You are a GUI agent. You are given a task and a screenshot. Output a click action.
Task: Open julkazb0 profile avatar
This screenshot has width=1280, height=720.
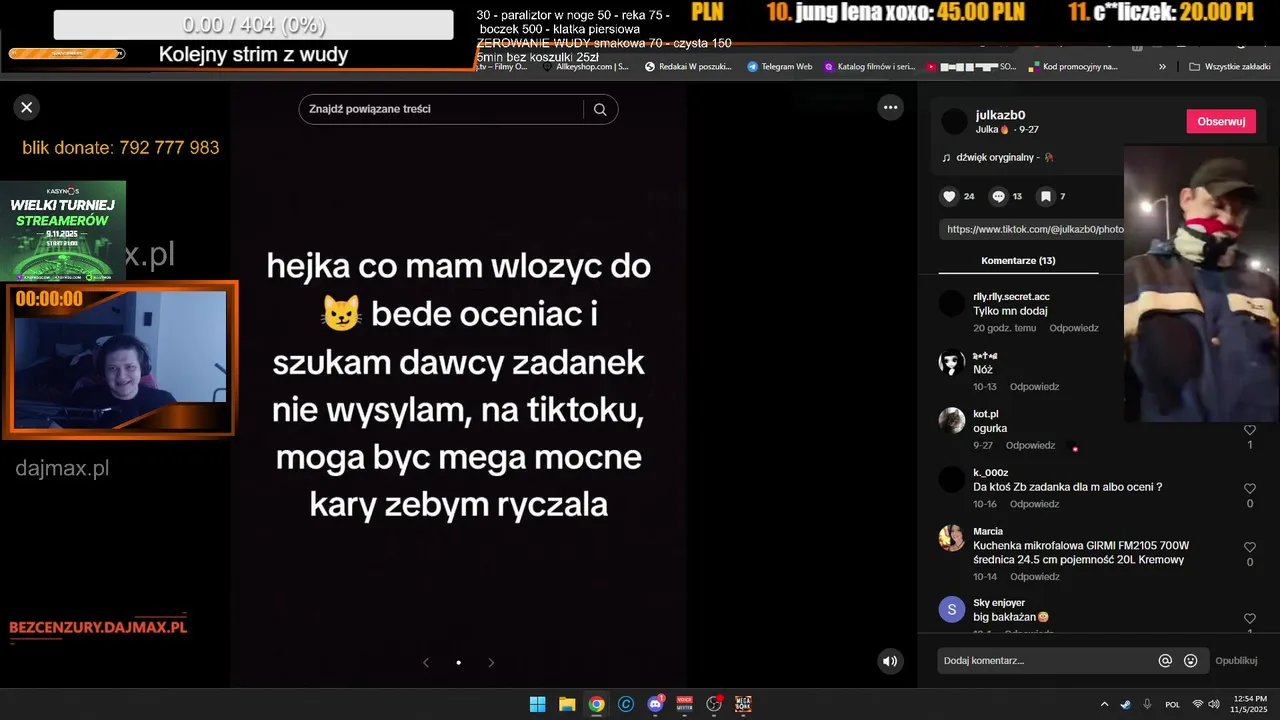click(x=954, y=122)
